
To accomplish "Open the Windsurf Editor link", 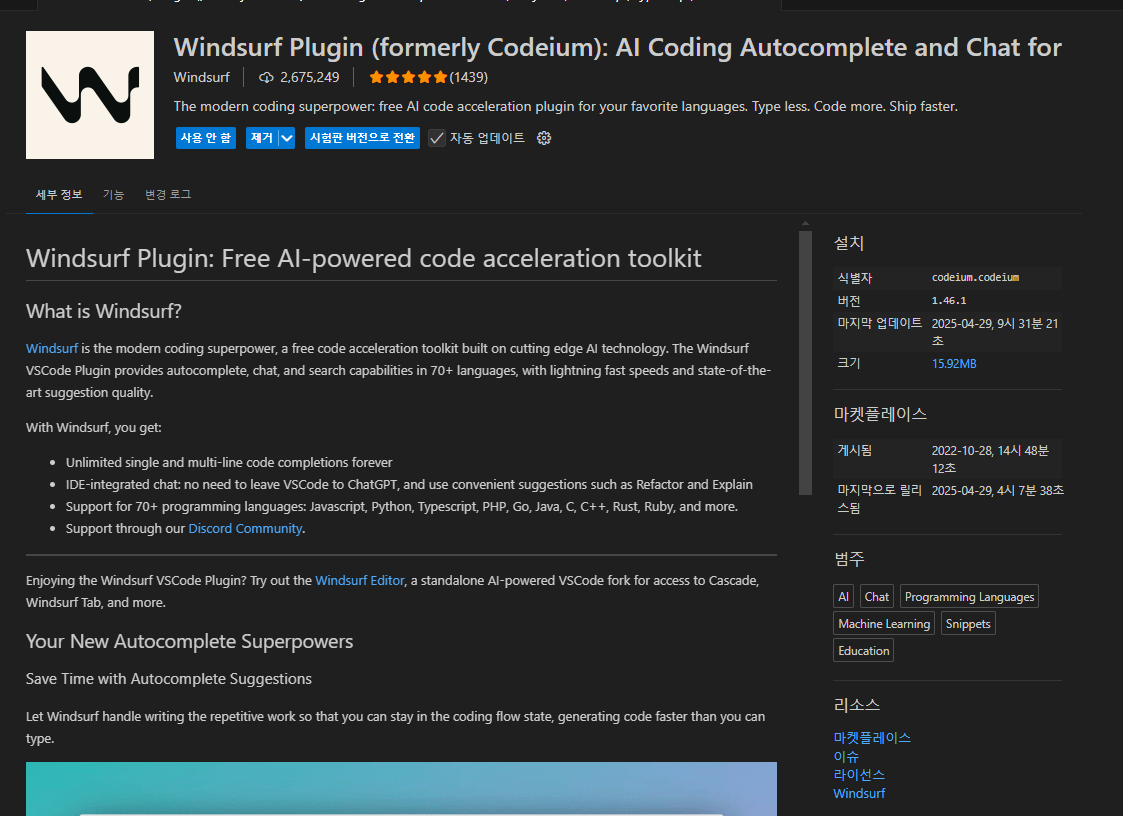I will [x=360, y=581].
